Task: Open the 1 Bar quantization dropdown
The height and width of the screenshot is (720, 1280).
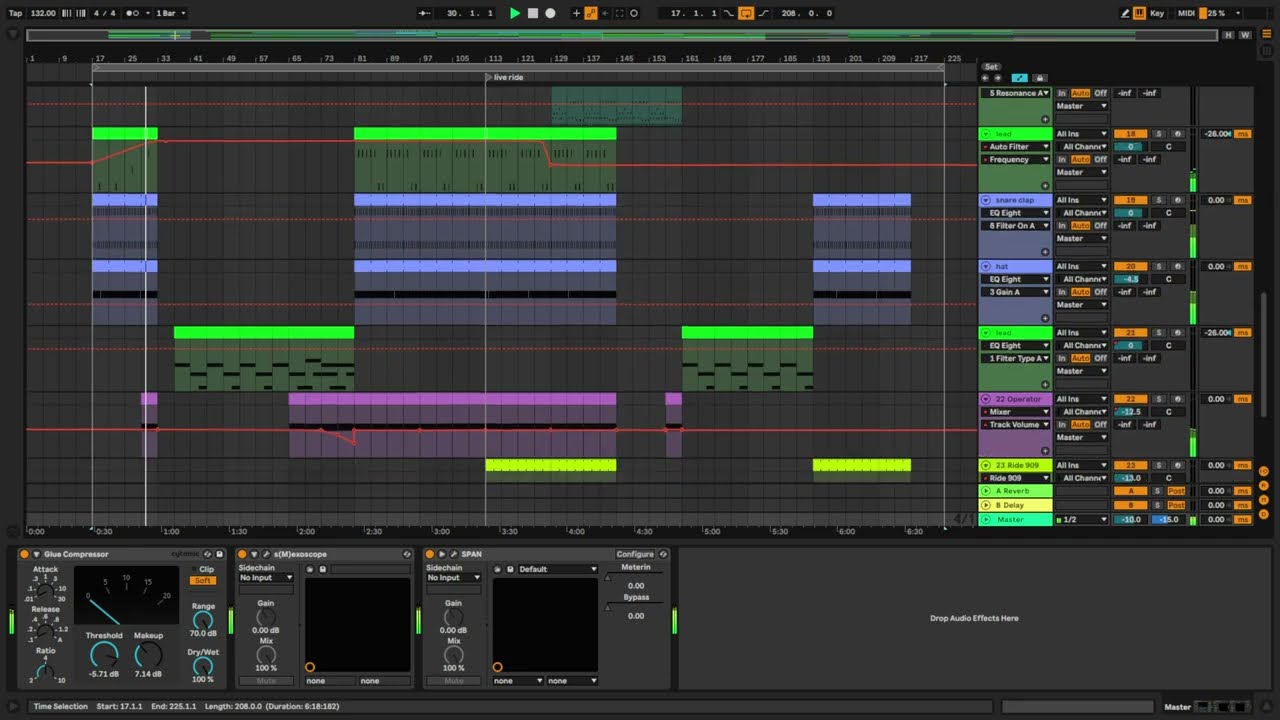Action: [170, 13]
